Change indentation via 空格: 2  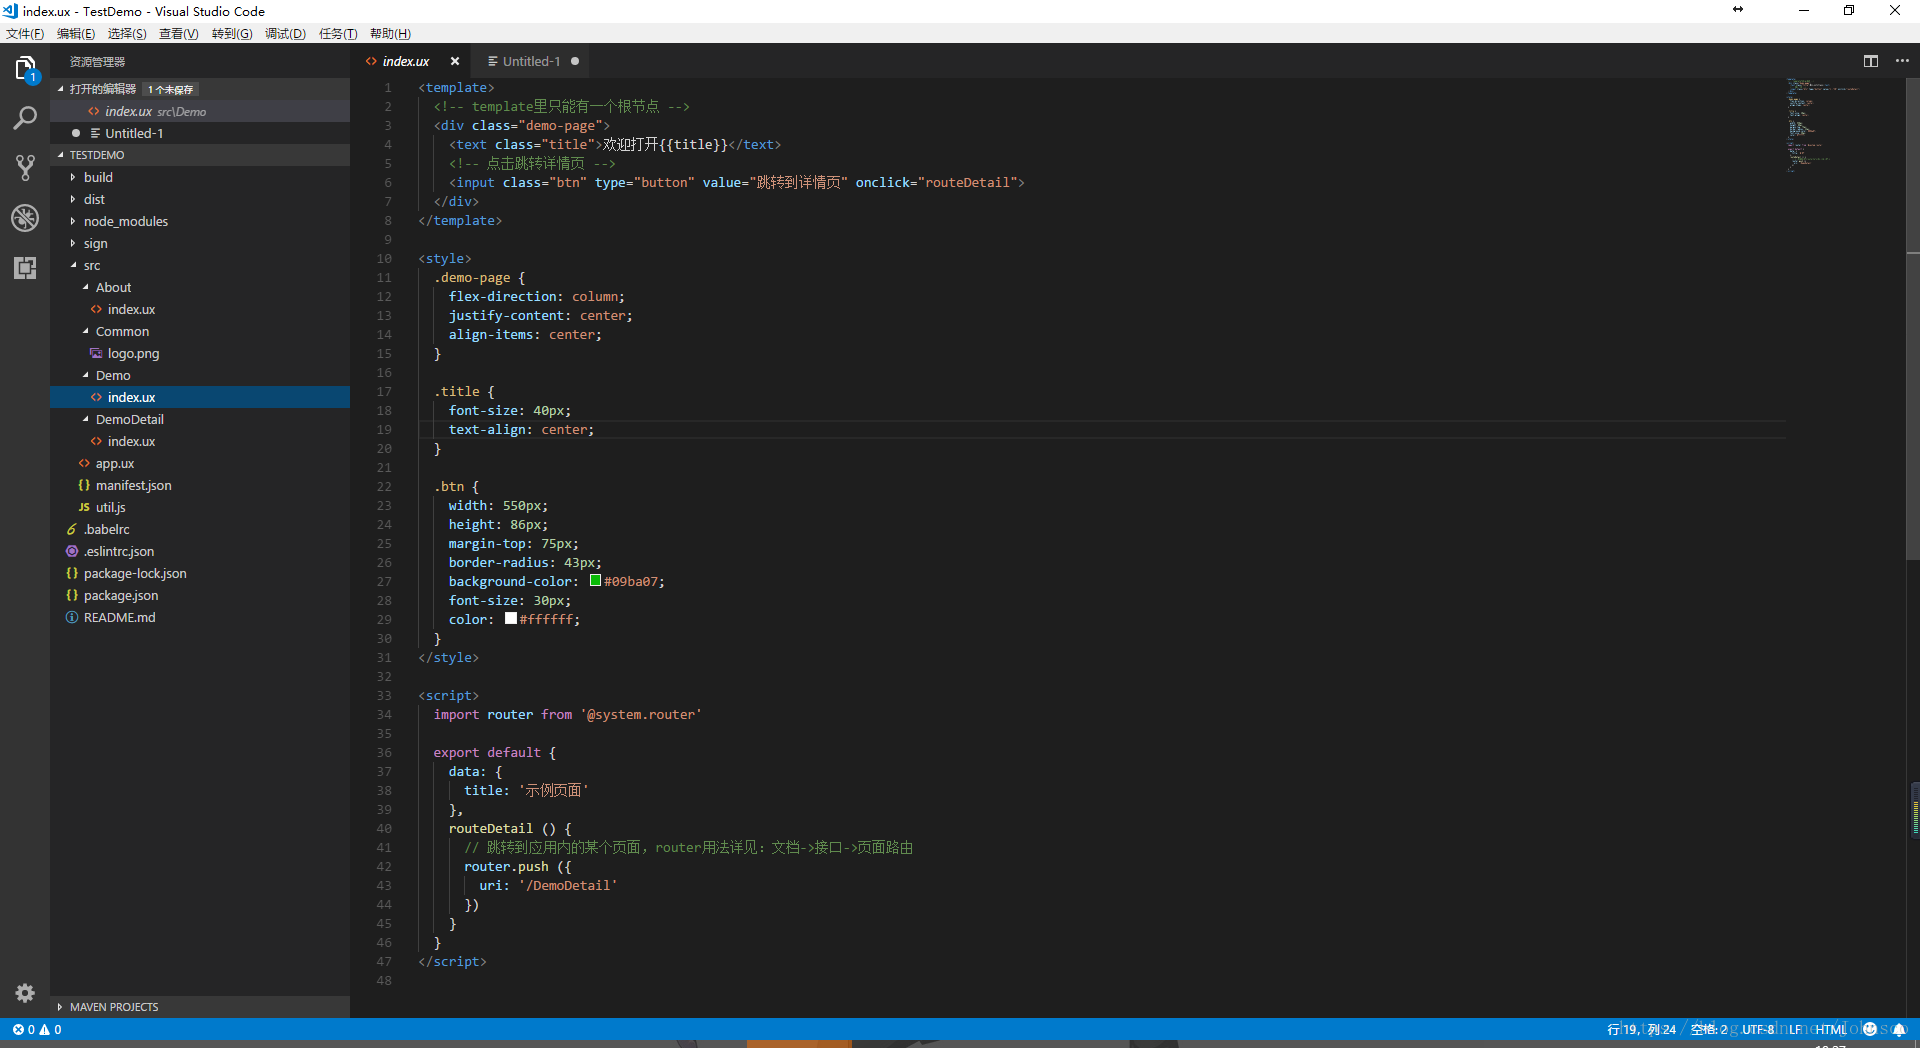coord(1708,1029)
